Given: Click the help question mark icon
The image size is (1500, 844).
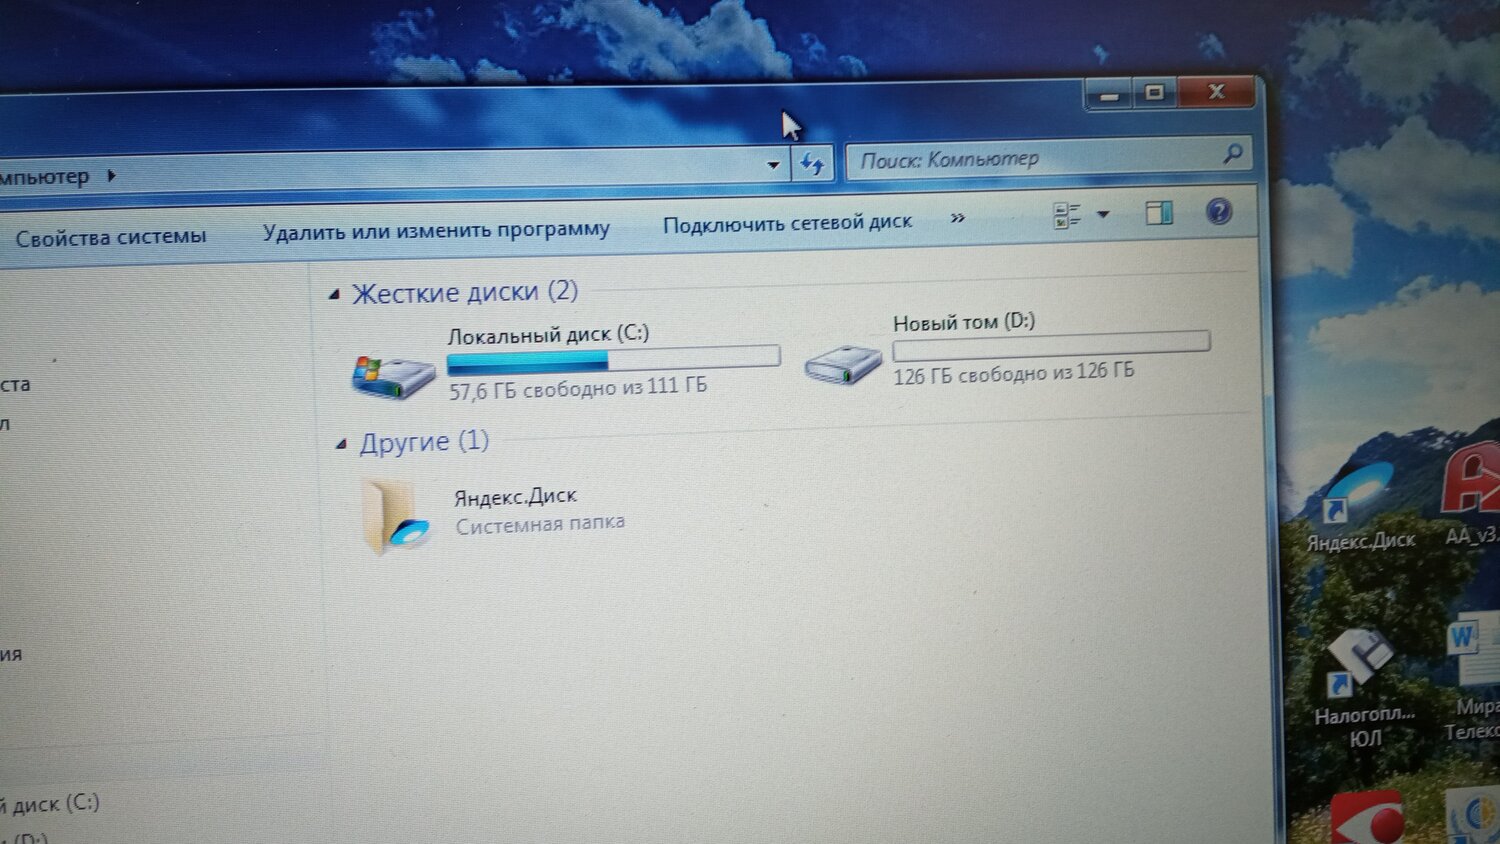Looking at the screenshot, I should tap(1218, 211).
